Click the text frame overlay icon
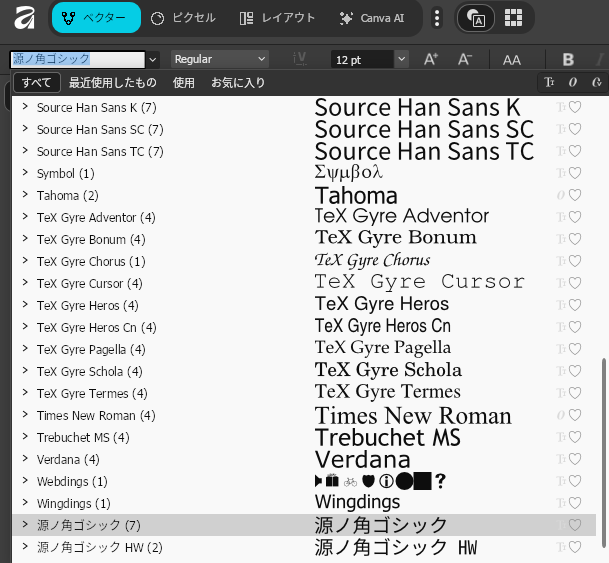This screenshot has height=563, width=609. point(476,18)
